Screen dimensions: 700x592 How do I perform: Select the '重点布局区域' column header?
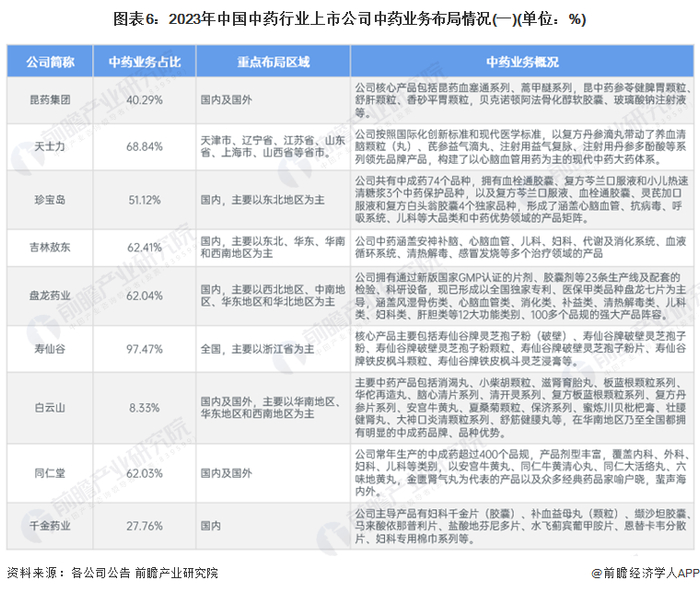tap(273, 62)
